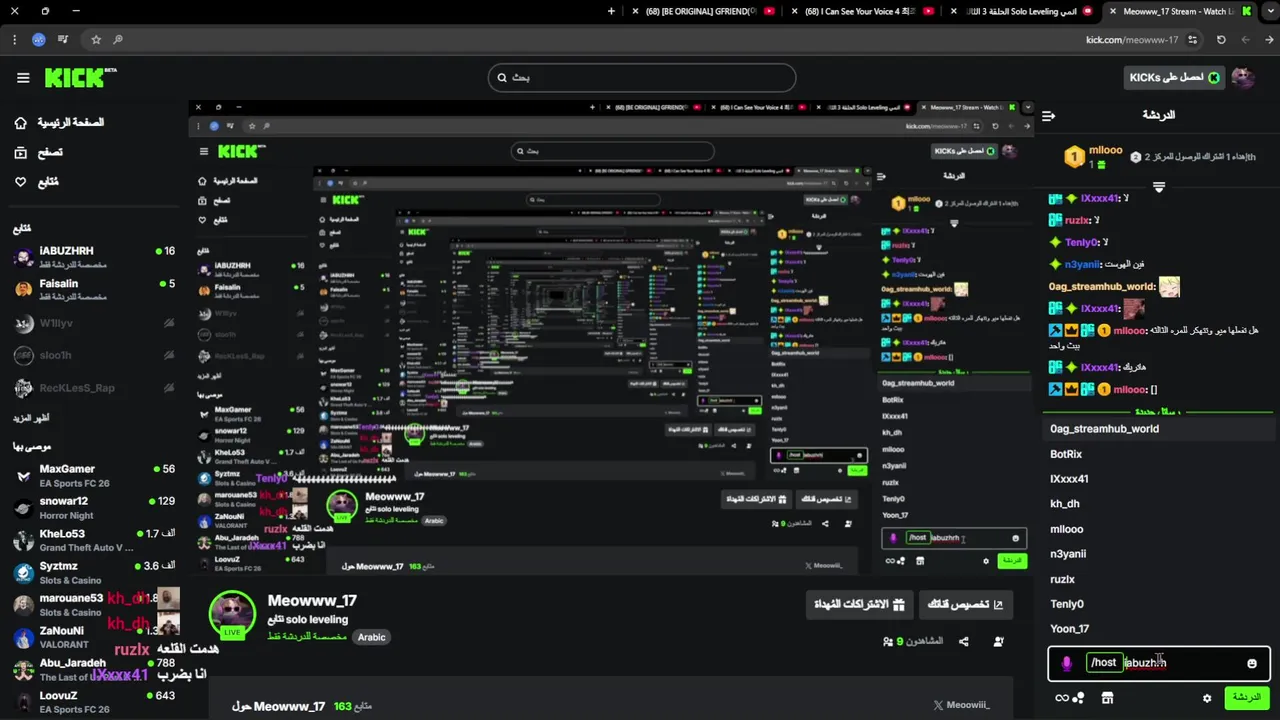Open KheLo53 Grand Theft Auto channel

click(x=94, y=540)
